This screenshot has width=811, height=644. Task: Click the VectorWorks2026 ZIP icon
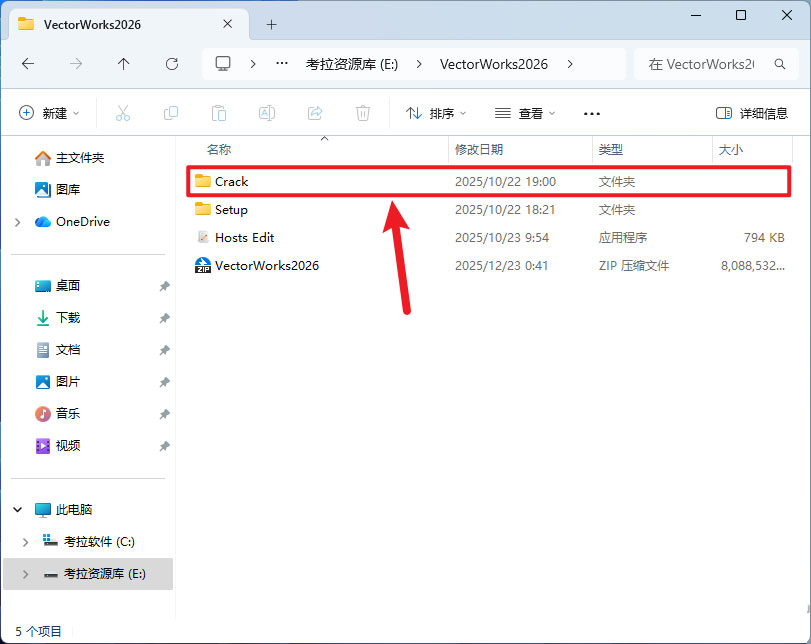203,265
